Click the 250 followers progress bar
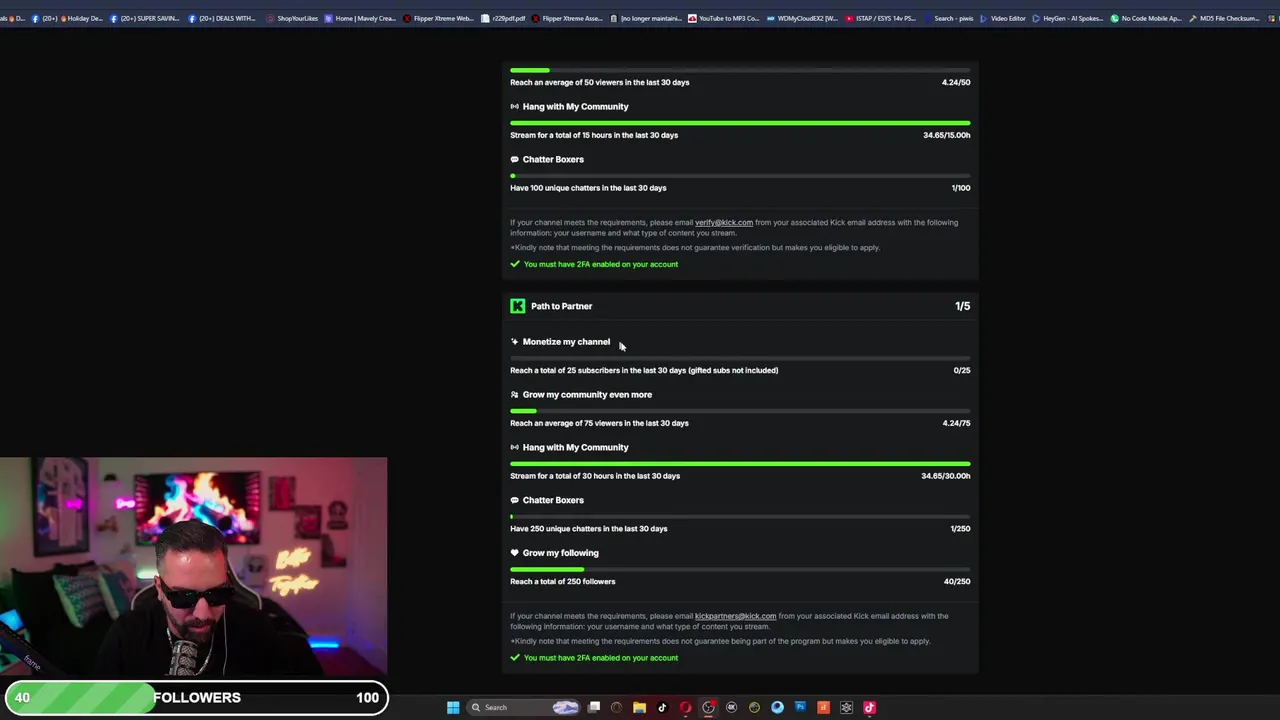 740,569
